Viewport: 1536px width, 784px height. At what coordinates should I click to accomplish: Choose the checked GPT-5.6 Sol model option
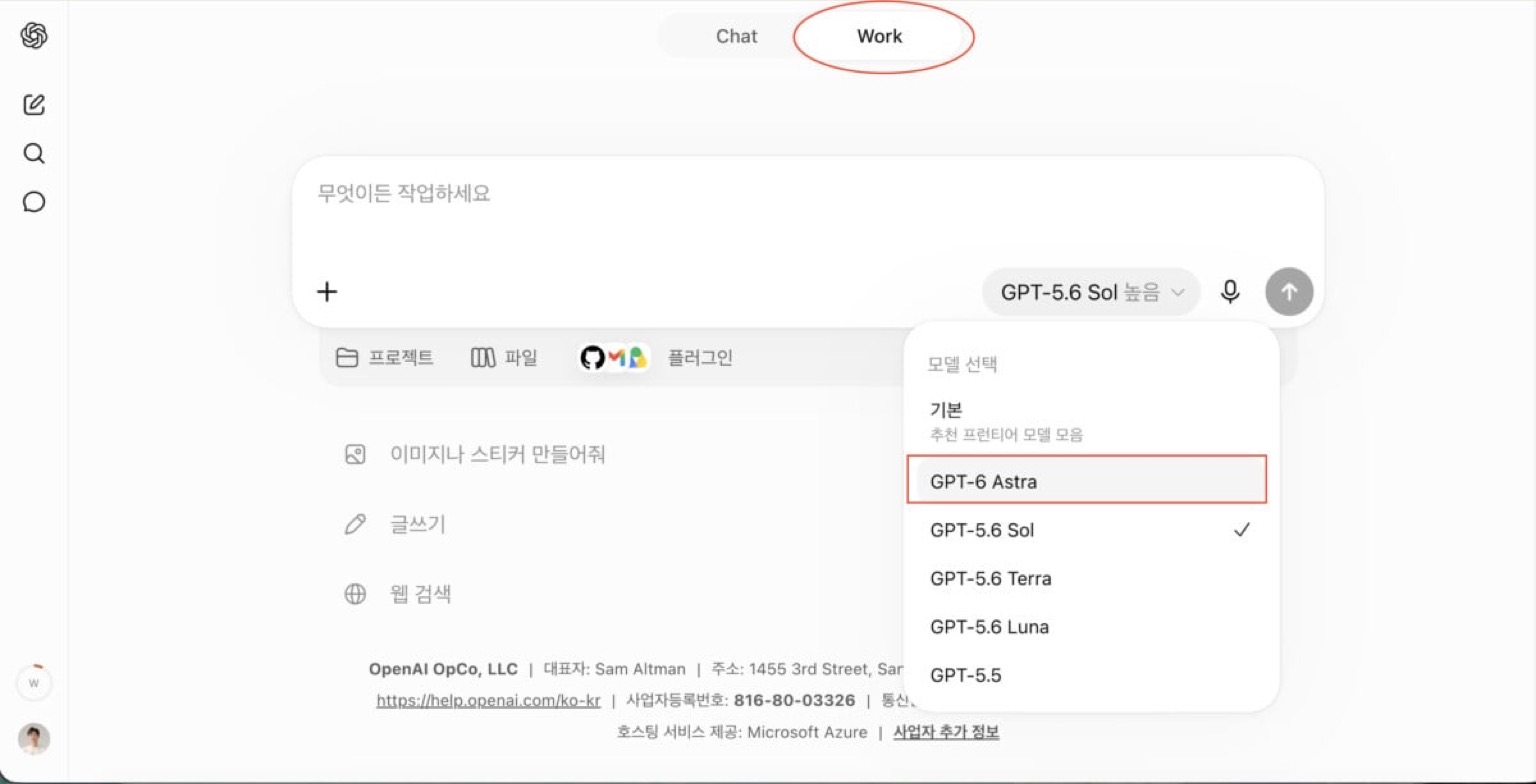point(1091,530)
